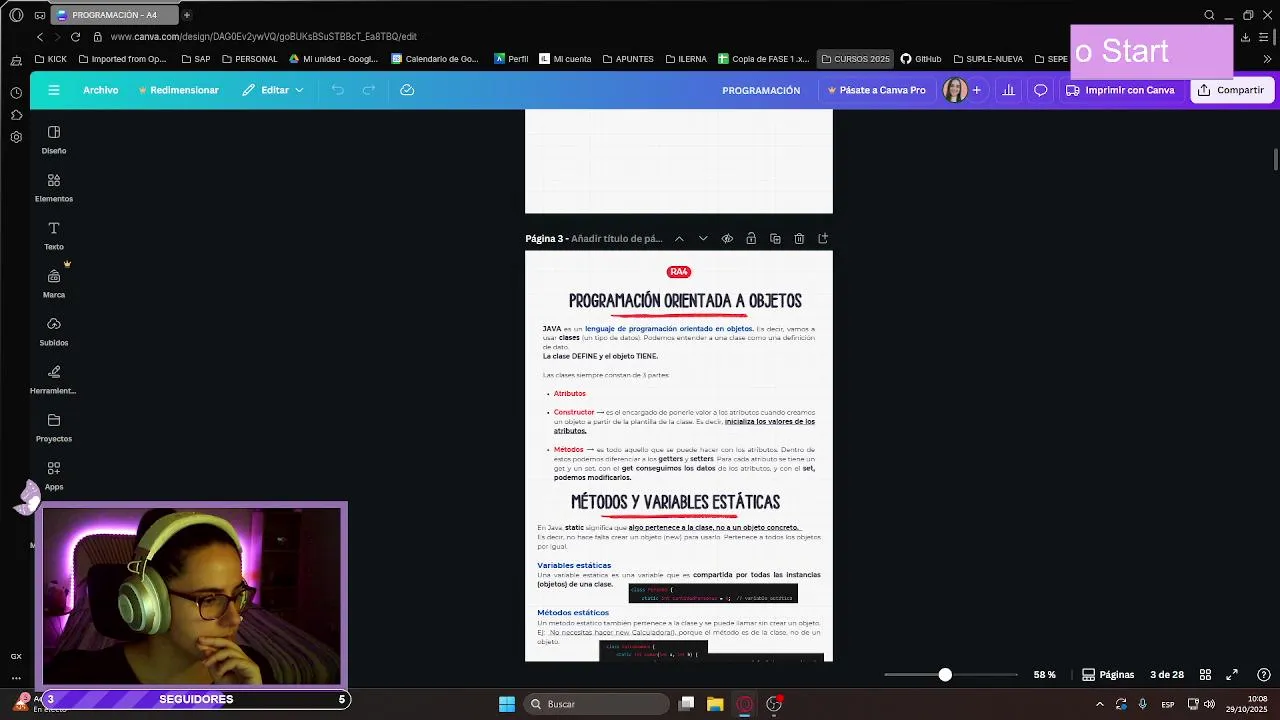
Task: Open the APUNTES bookmark folder
Action: tap(627, 59)
